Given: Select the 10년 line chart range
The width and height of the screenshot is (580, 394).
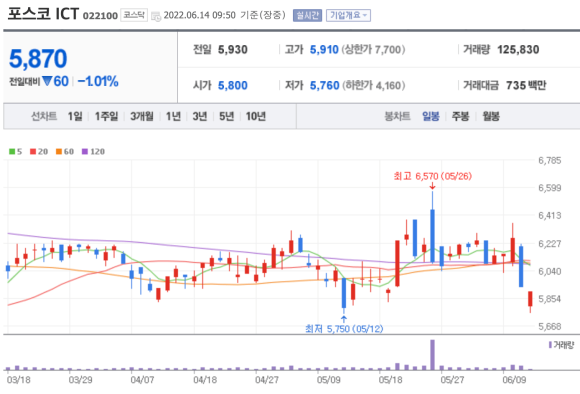Looking at the screenshot, I should point(256,117).
